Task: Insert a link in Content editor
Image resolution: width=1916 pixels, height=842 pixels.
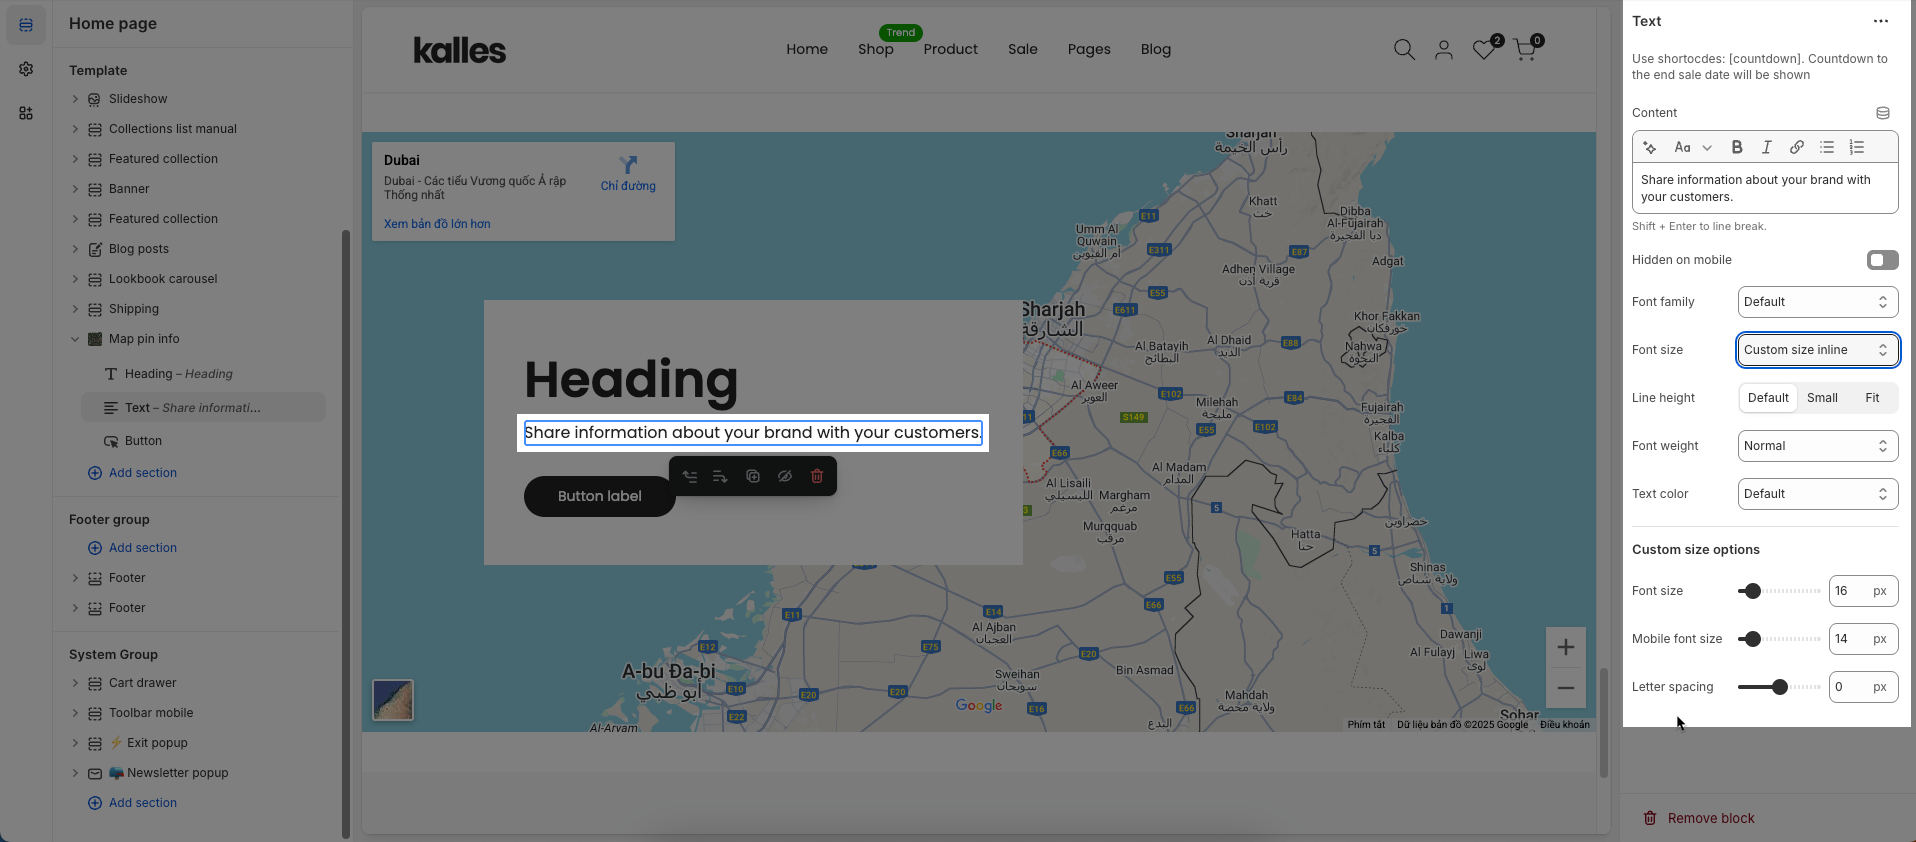Action: coord(1797,147)
